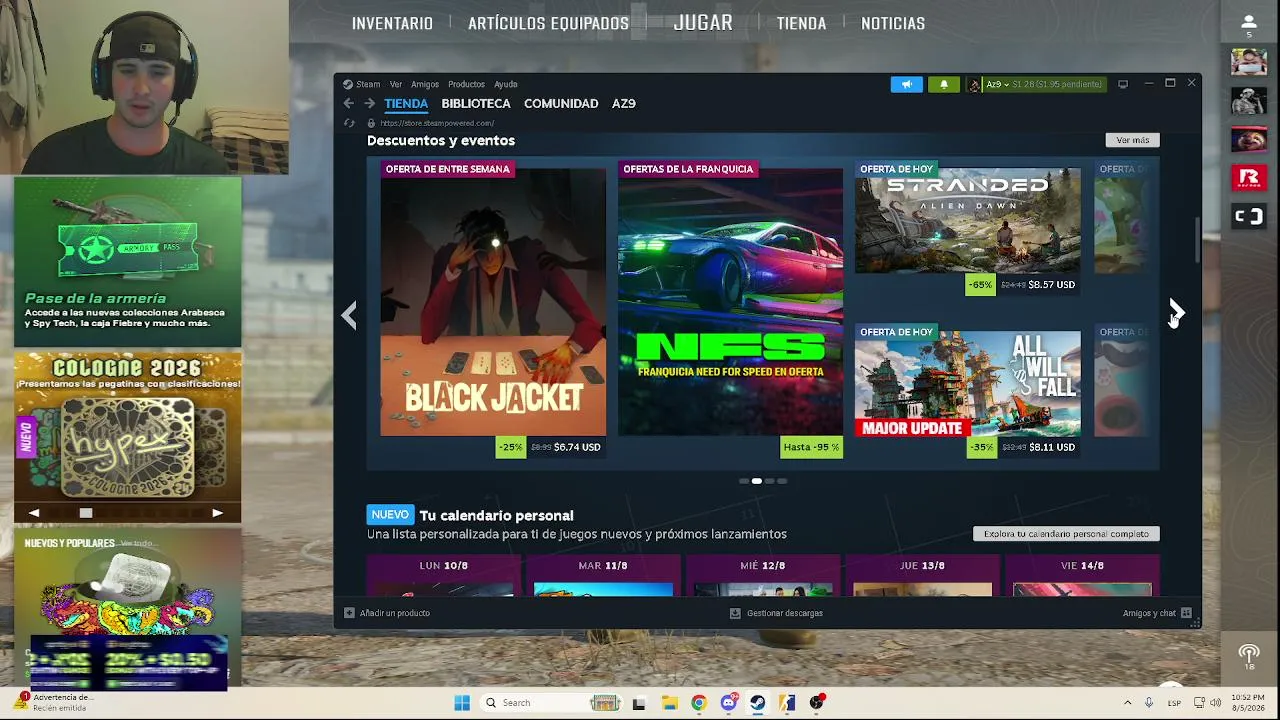Open the Windows Start menu

tap(462, 702)
